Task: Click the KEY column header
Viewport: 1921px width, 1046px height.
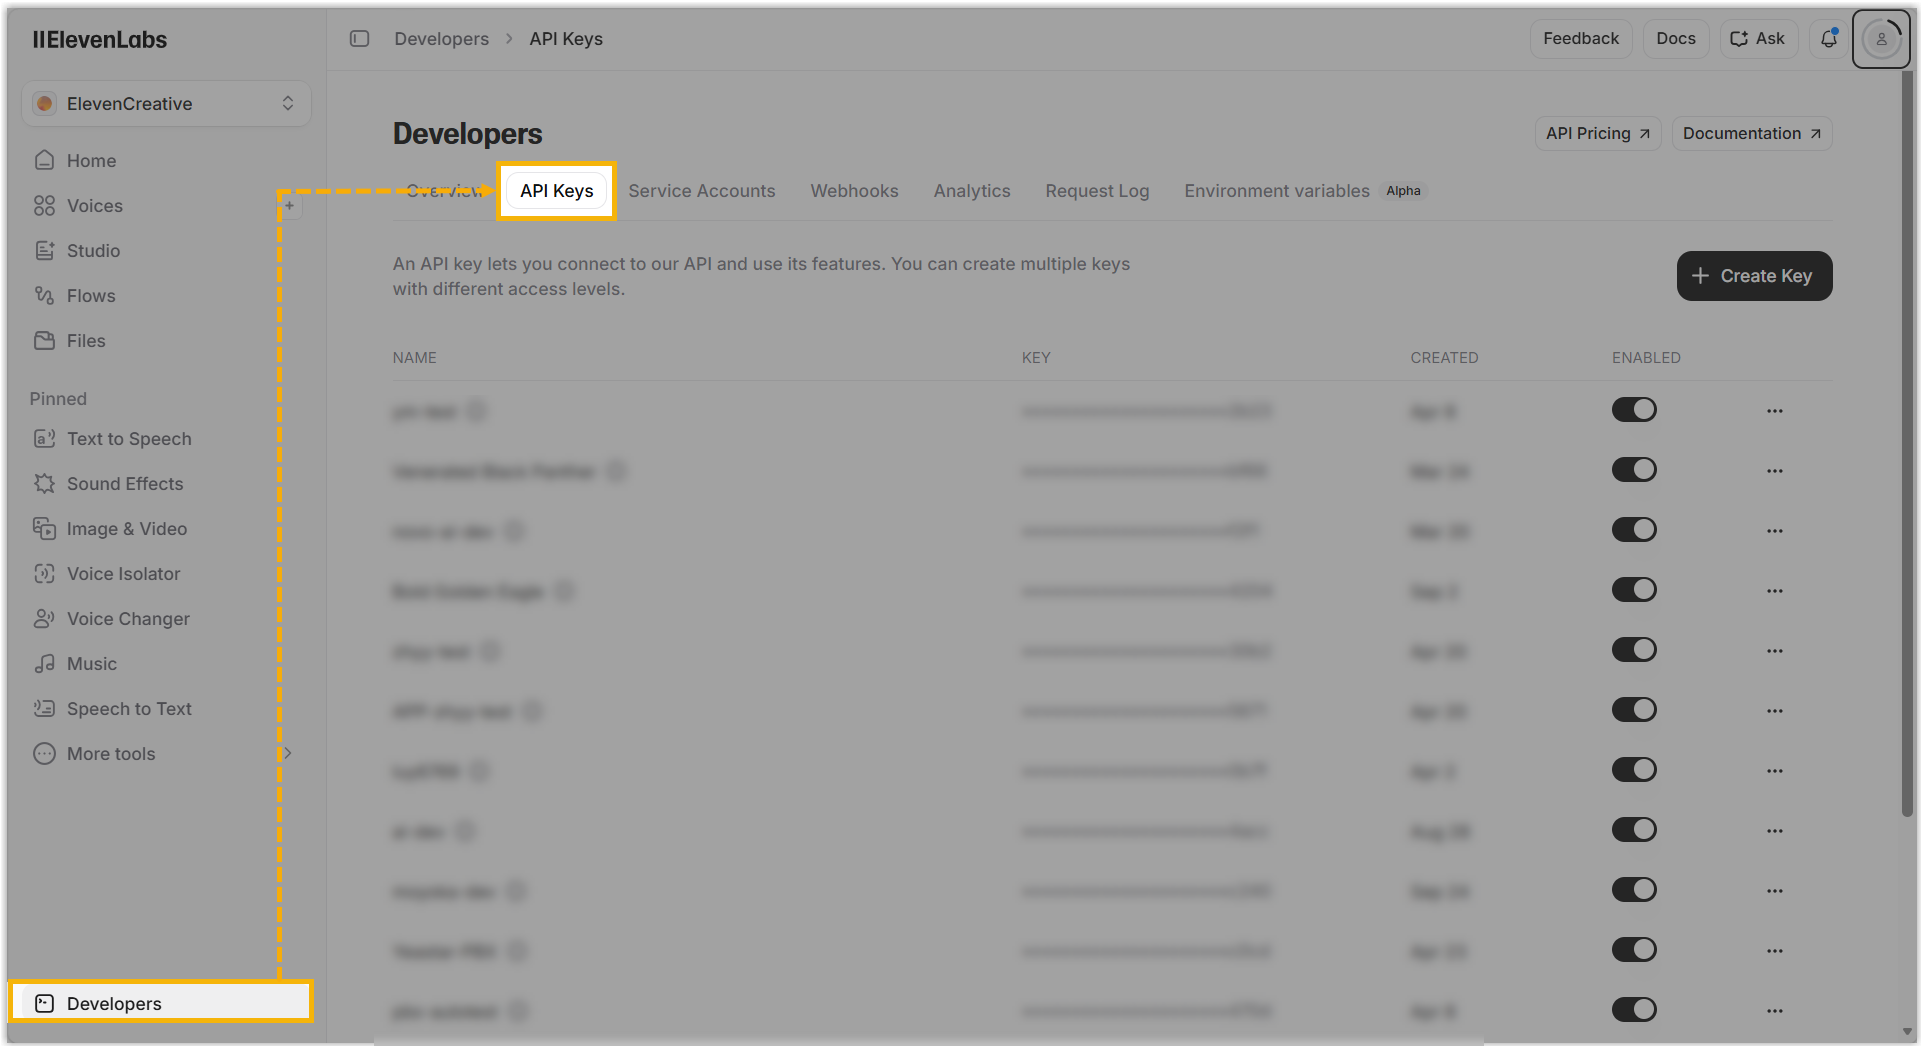Action: (1035, 357)
